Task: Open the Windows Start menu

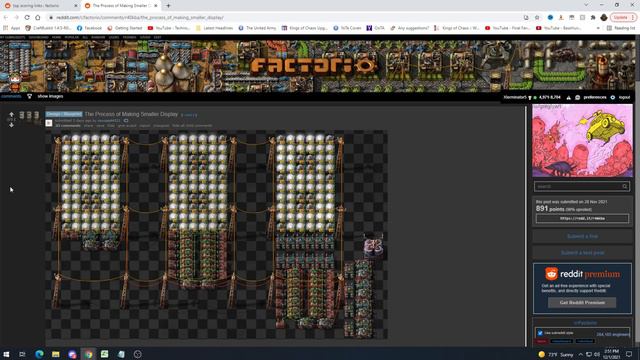Action: (x=6, y=354)
